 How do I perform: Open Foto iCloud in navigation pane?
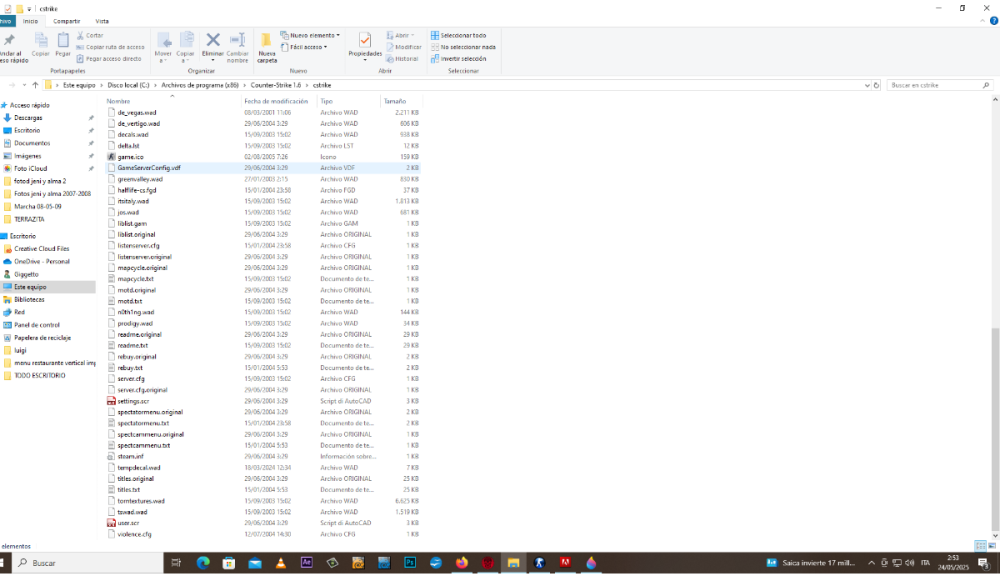[x=31, y=169]
